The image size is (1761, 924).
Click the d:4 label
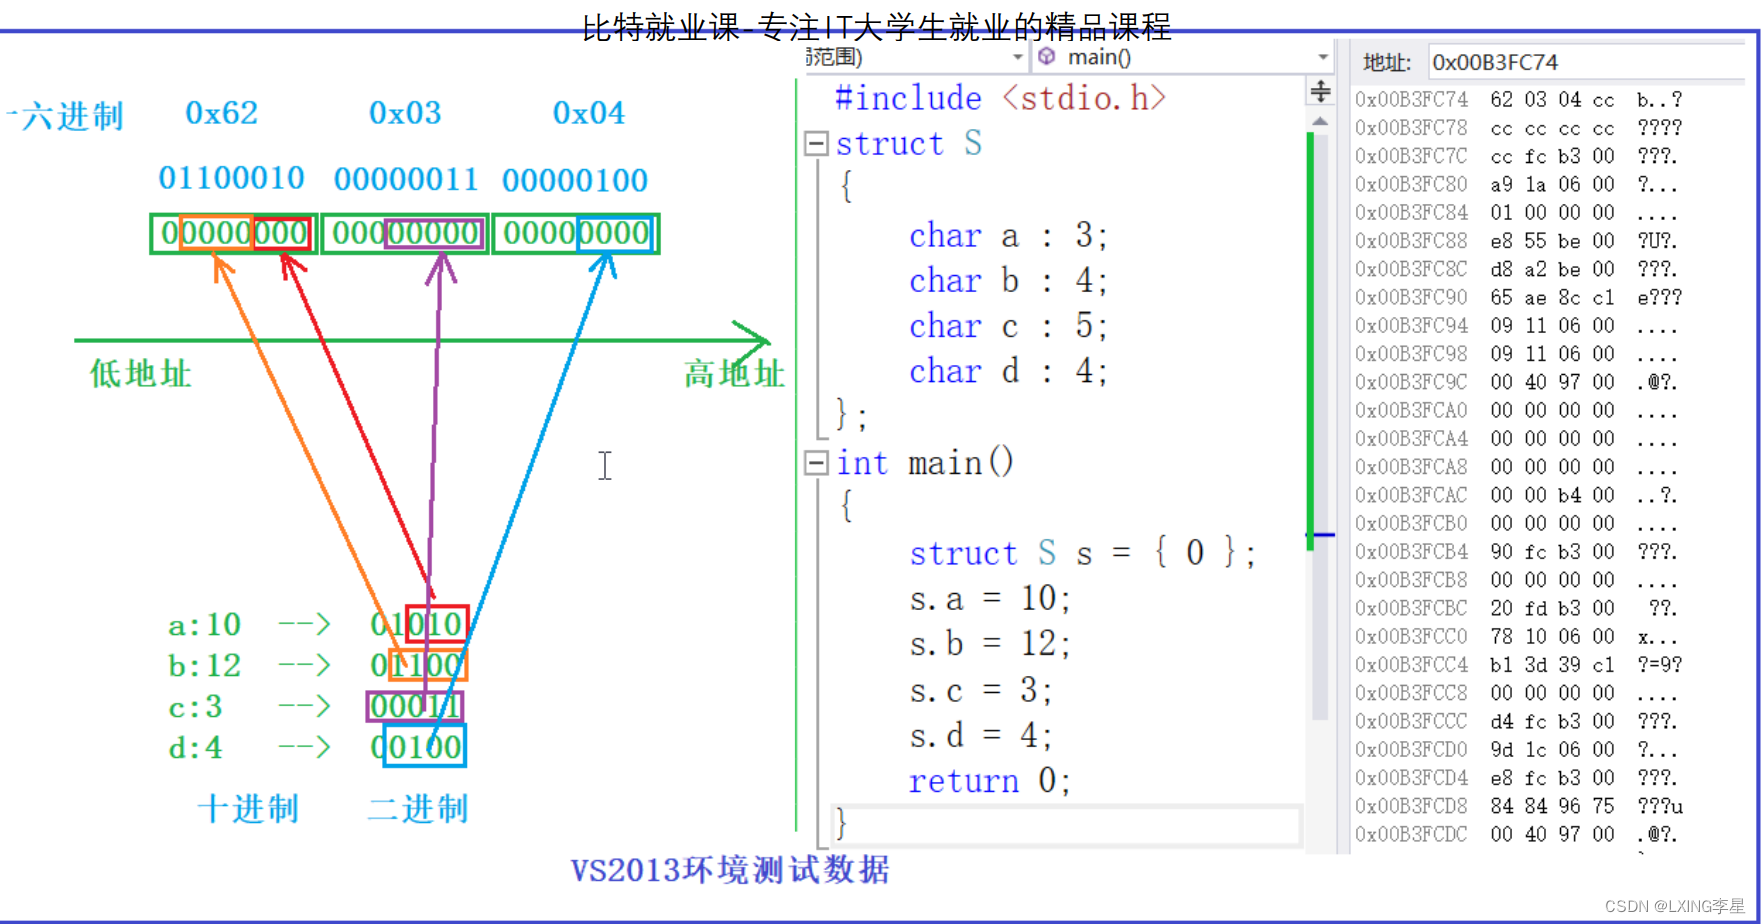point(196,748)
